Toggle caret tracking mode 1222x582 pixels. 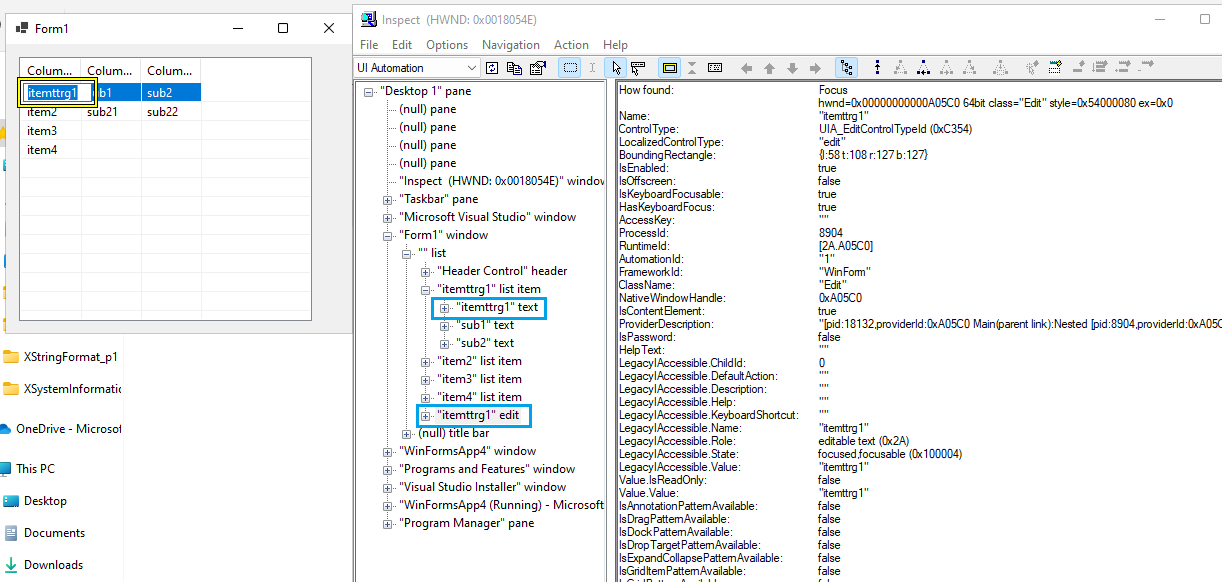click(x=592, y=66)
